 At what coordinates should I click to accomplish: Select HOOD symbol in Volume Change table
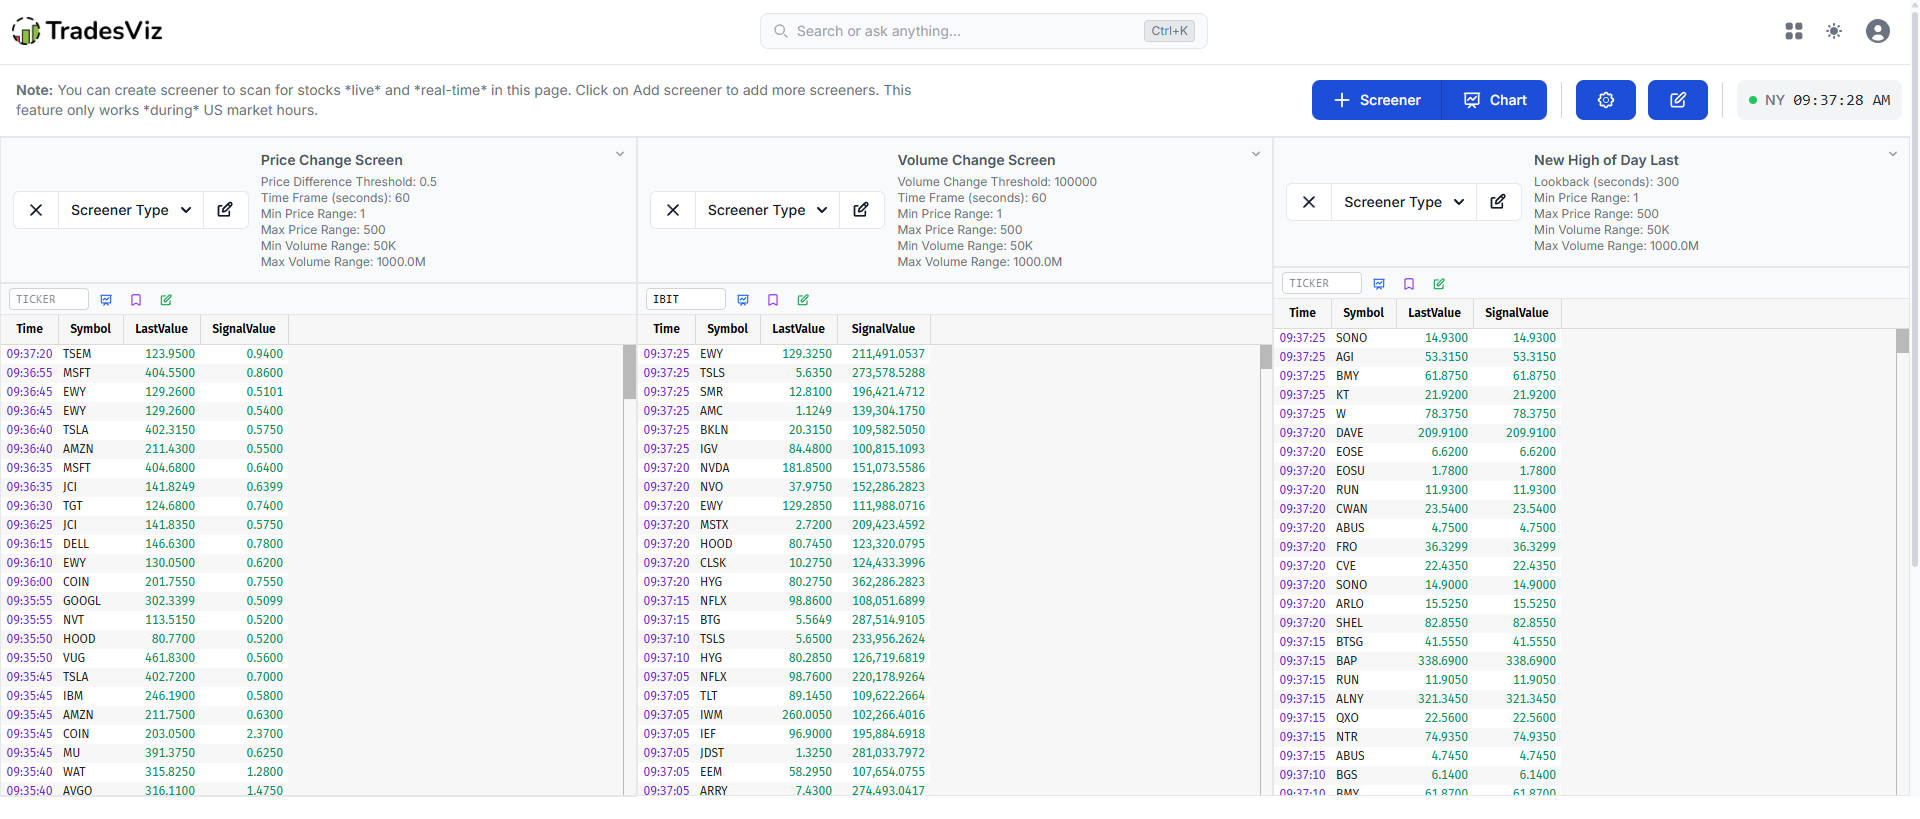tap(716, 544)
